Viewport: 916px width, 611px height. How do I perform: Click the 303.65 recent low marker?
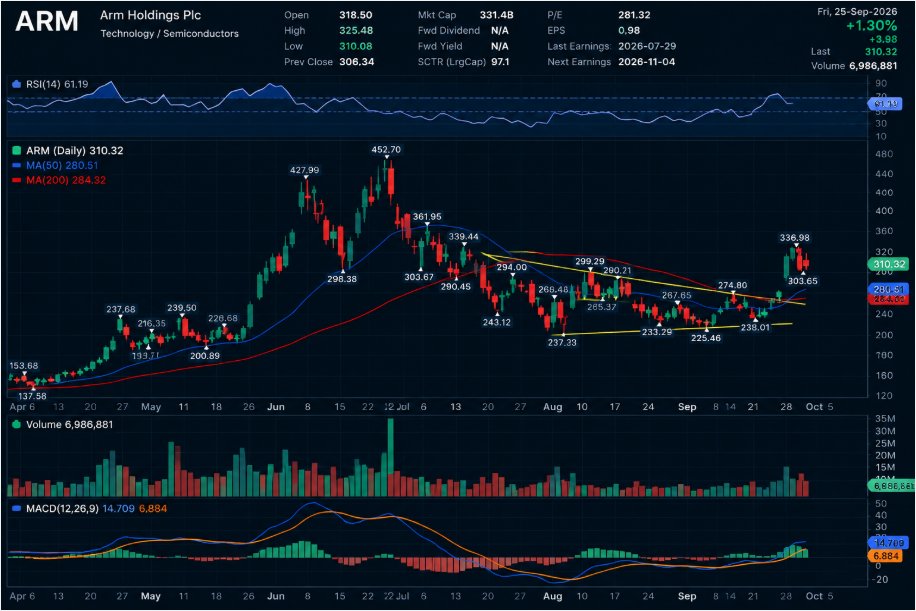pos(803,281)
